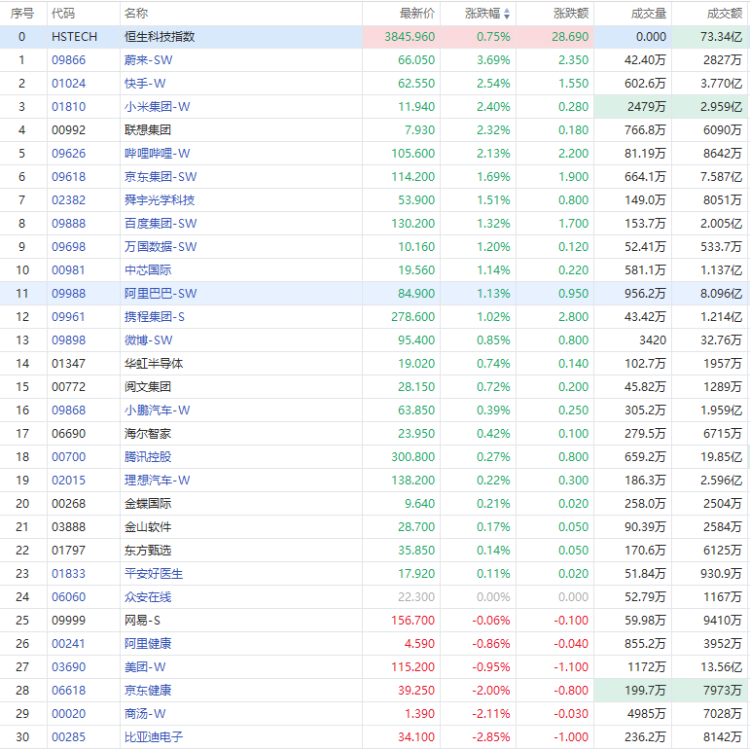
Task: Sort by the 涨跌额 column header
Action: pos(571,13)
